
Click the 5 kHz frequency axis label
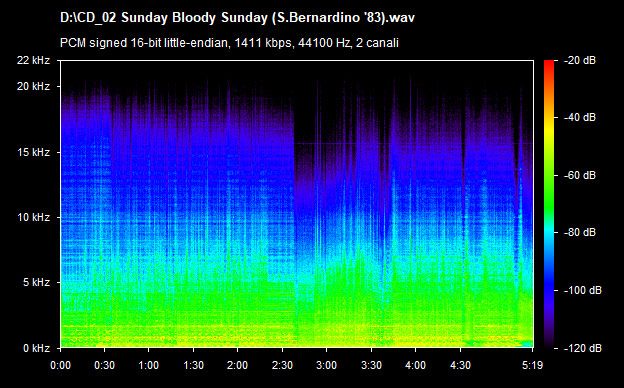pos(36,283)
